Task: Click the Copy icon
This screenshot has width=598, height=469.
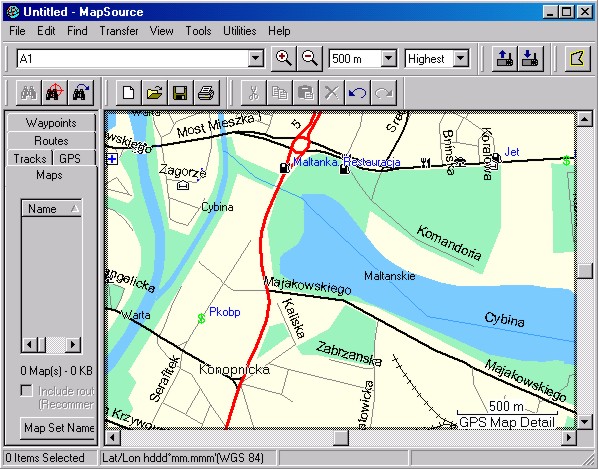Action: point(280,93)
